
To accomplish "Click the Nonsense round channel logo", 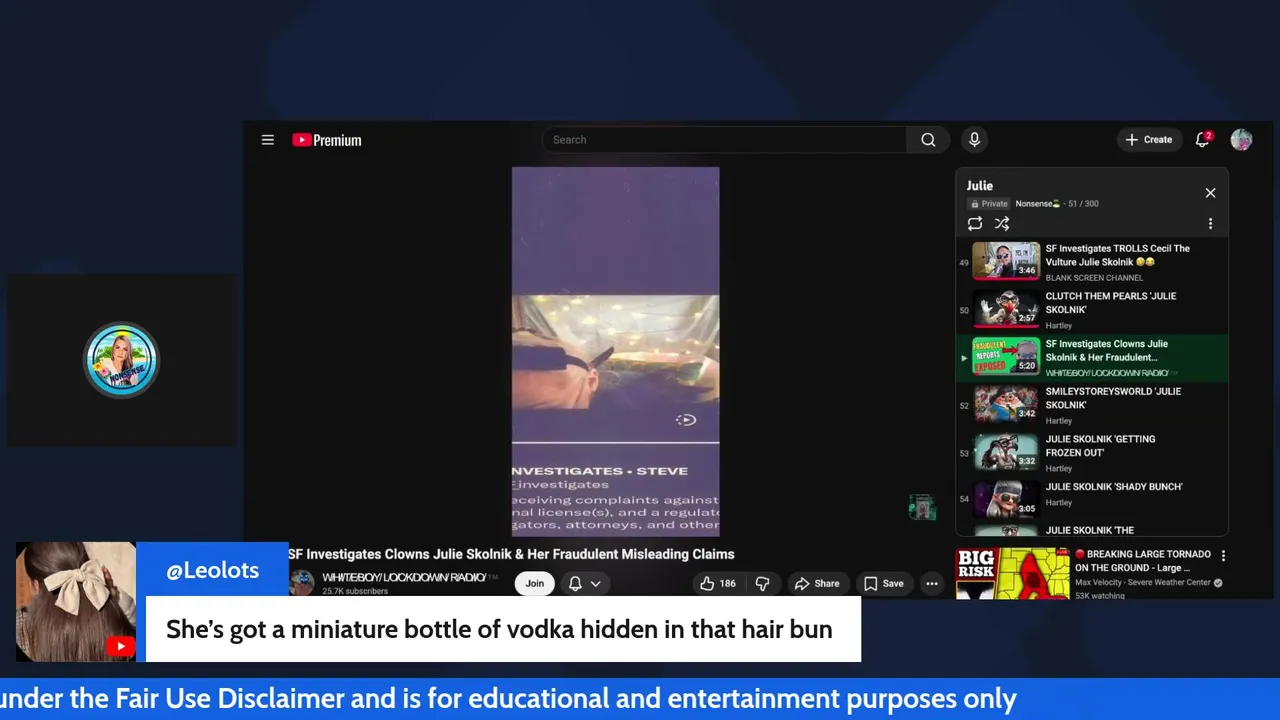I will [x=122, y=360].
